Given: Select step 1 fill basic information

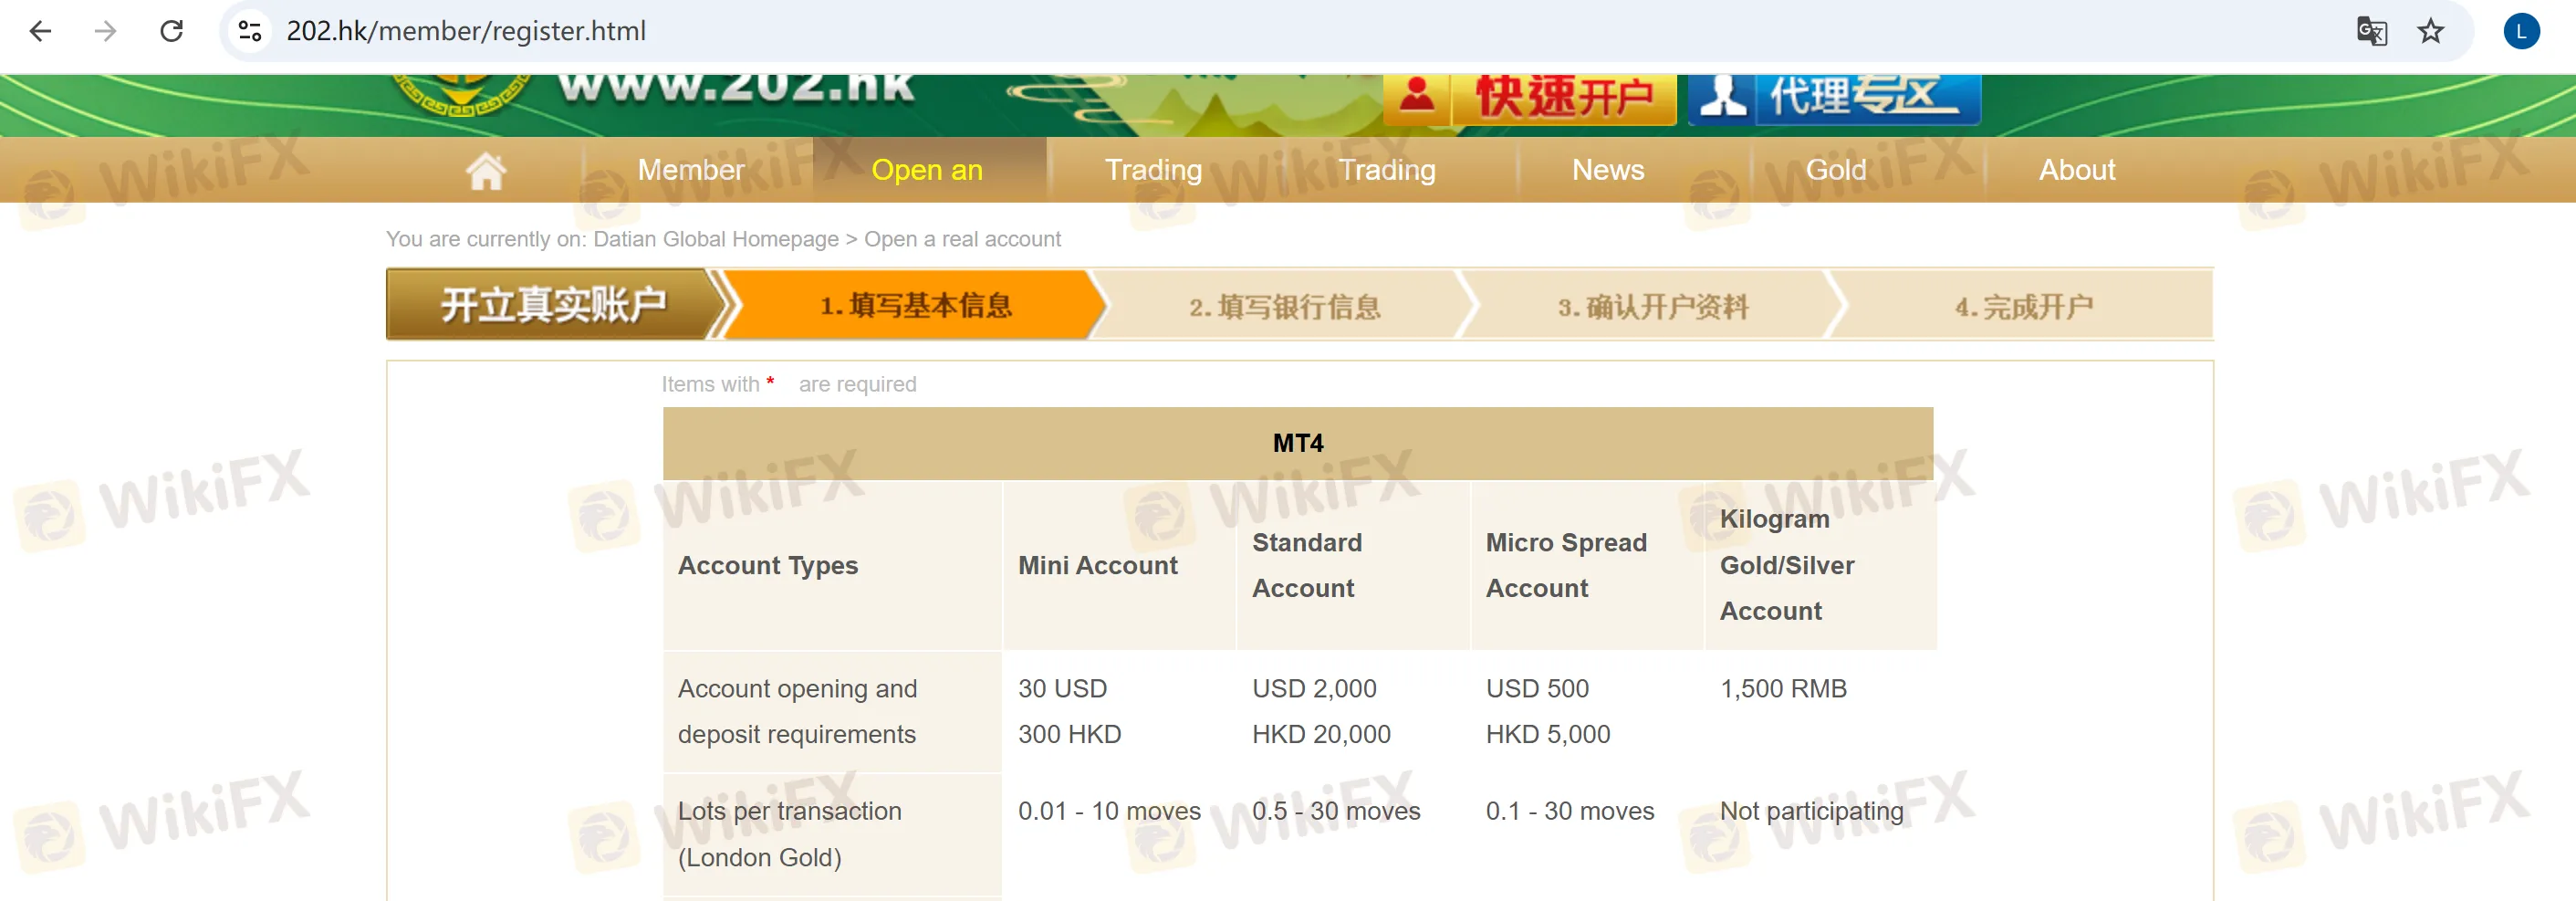Looking at the screenshot, I should 915,305.
